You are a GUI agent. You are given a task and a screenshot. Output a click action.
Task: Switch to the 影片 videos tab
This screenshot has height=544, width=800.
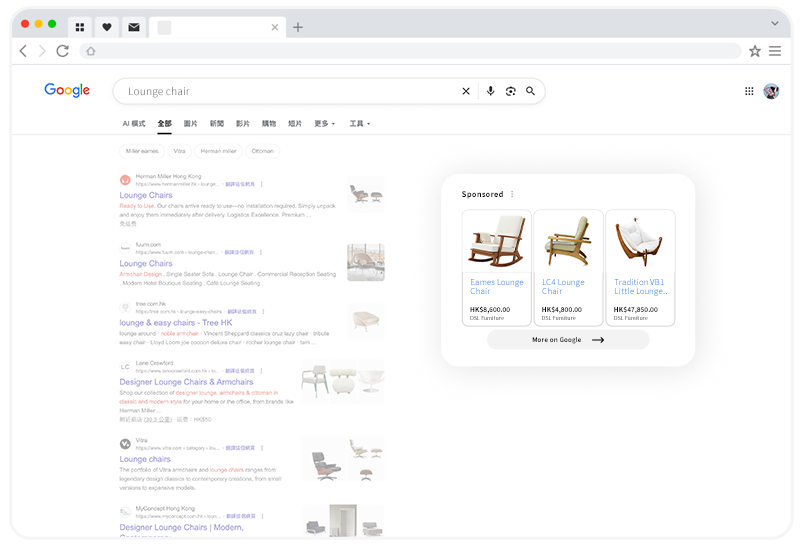243,123
